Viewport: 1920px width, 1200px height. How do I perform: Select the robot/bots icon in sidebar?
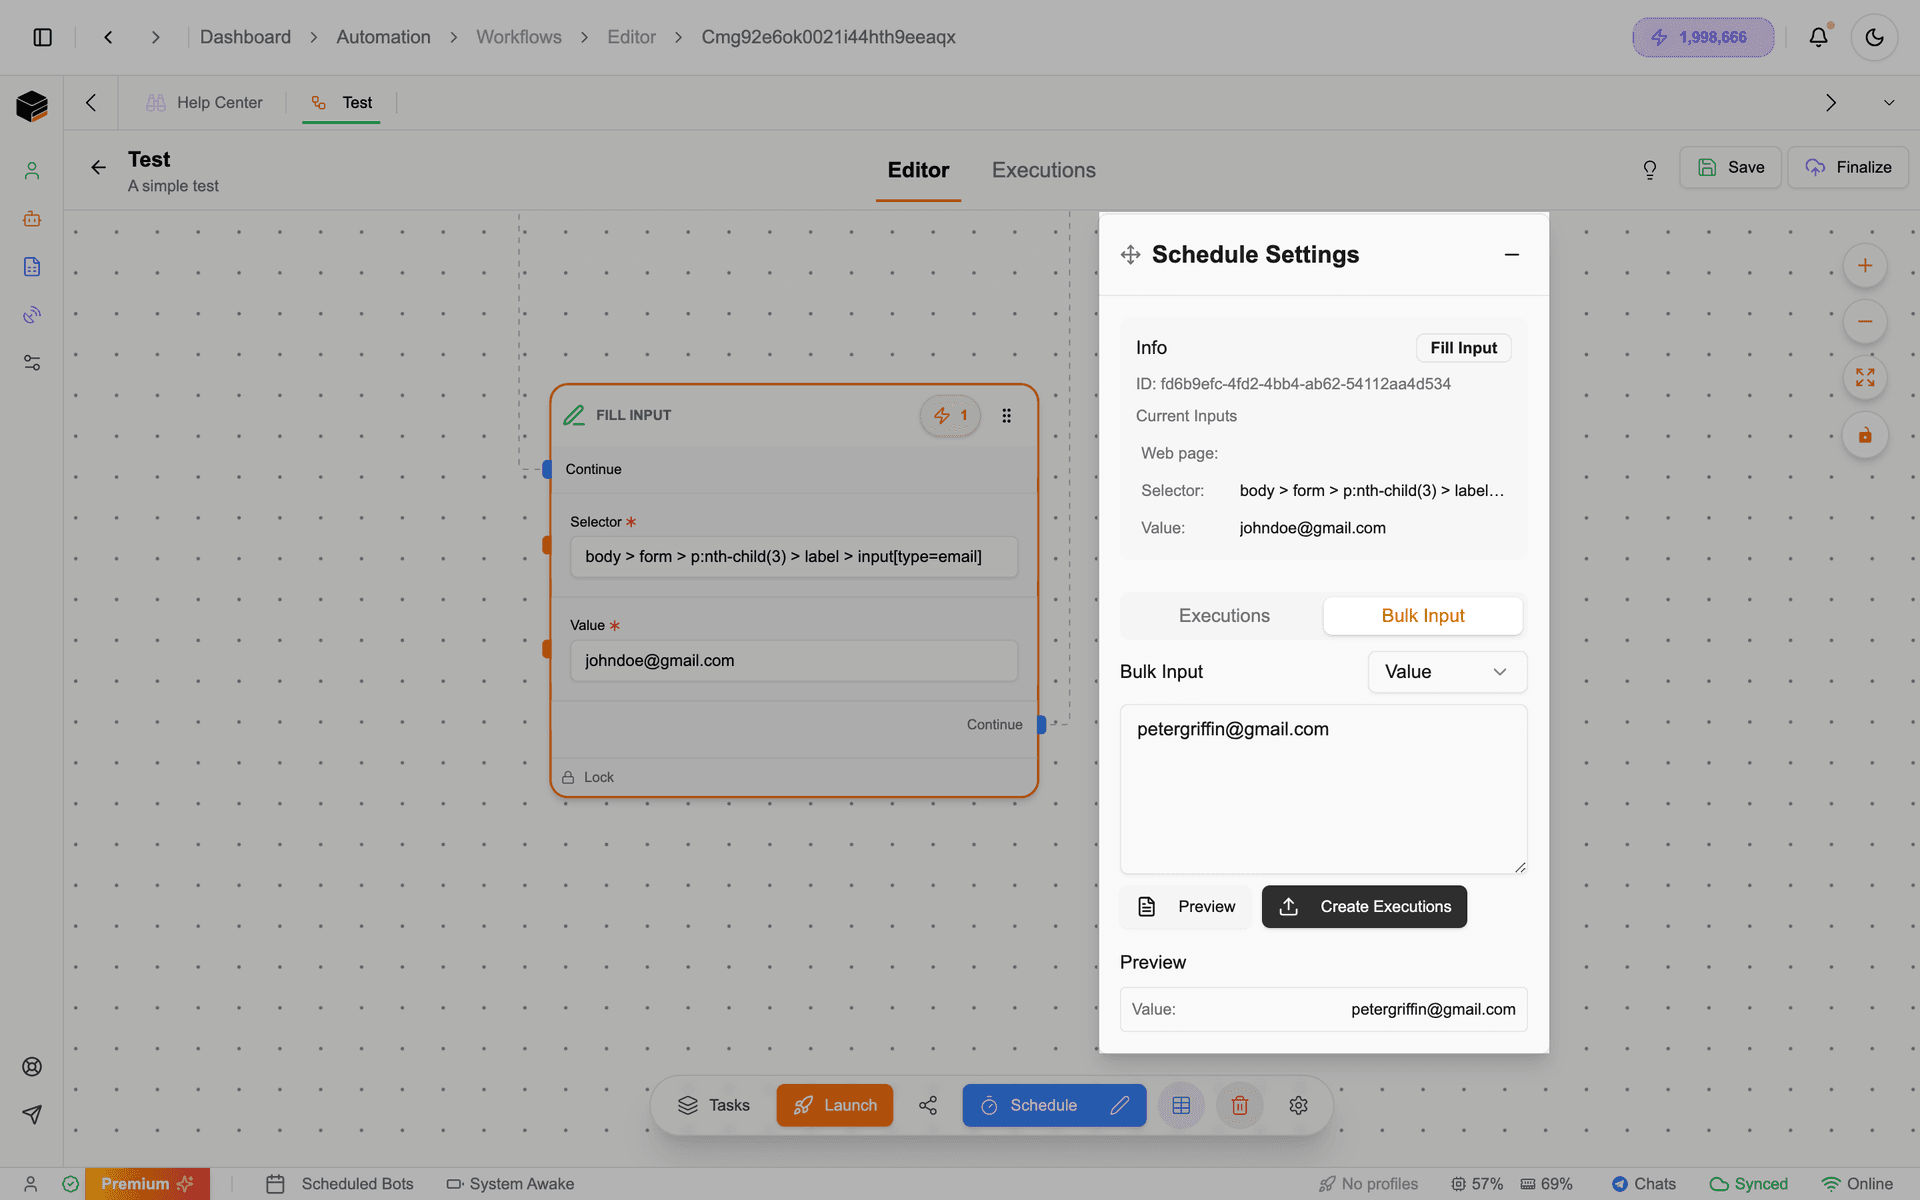[x=31, y=219]
